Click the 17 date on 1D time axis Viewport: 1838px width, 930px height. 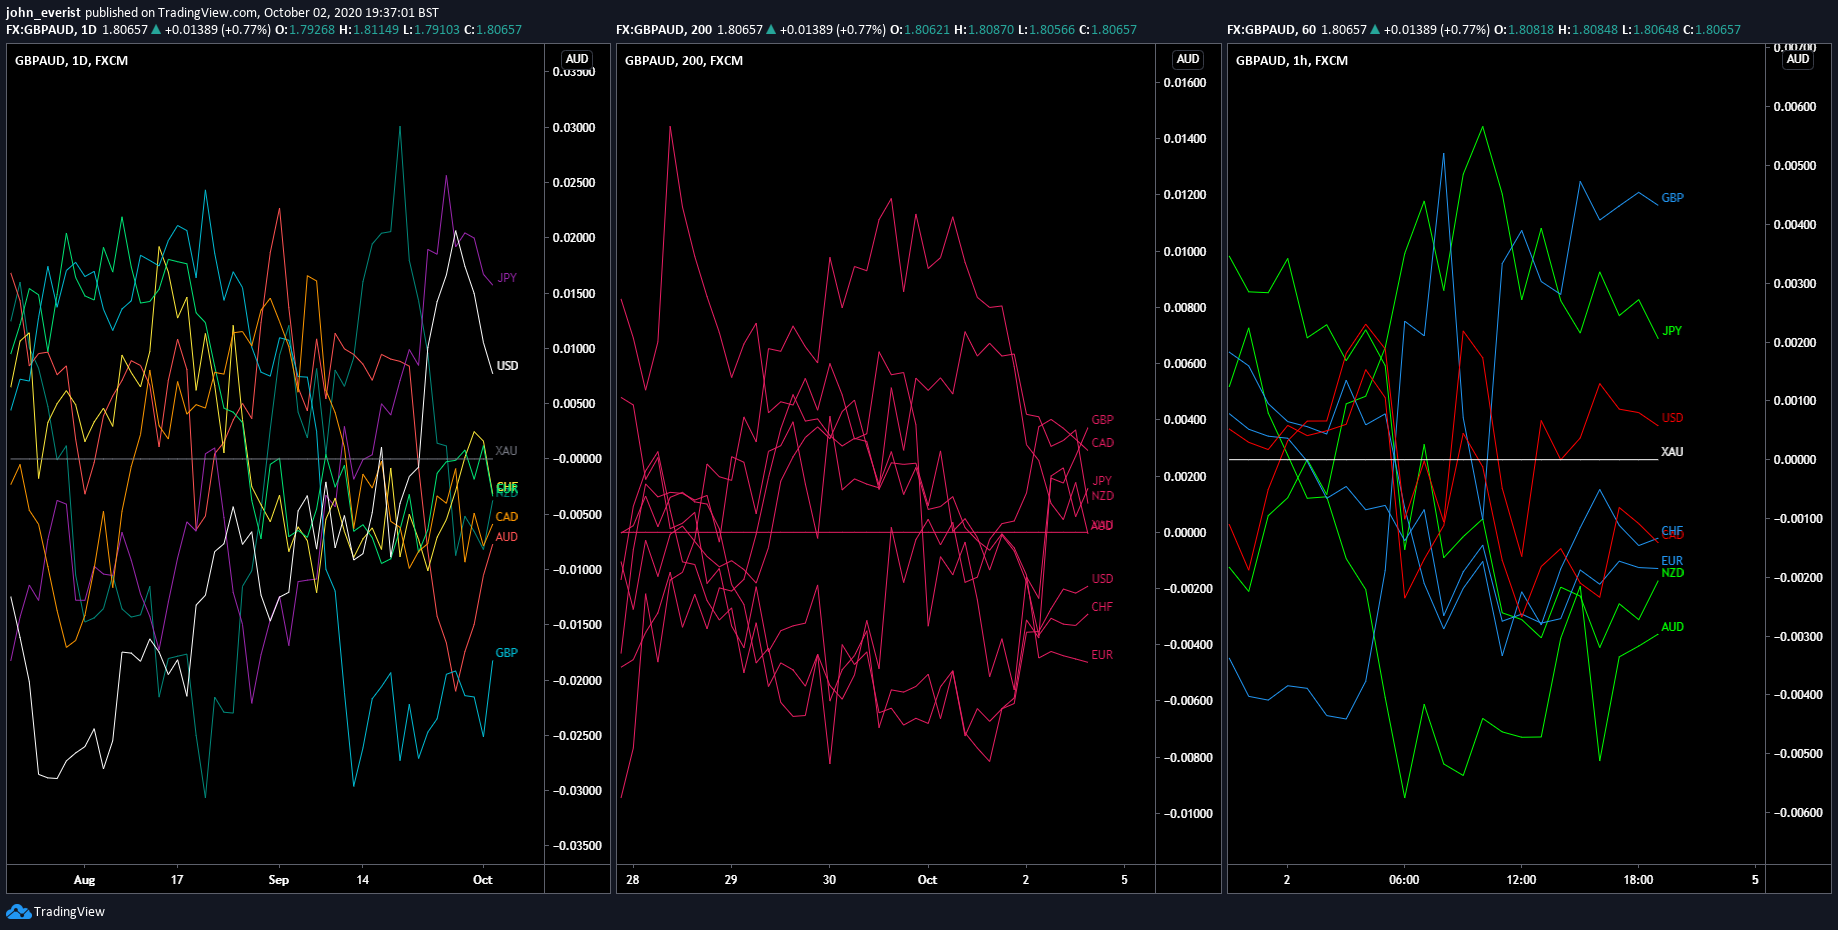(177, 880)
